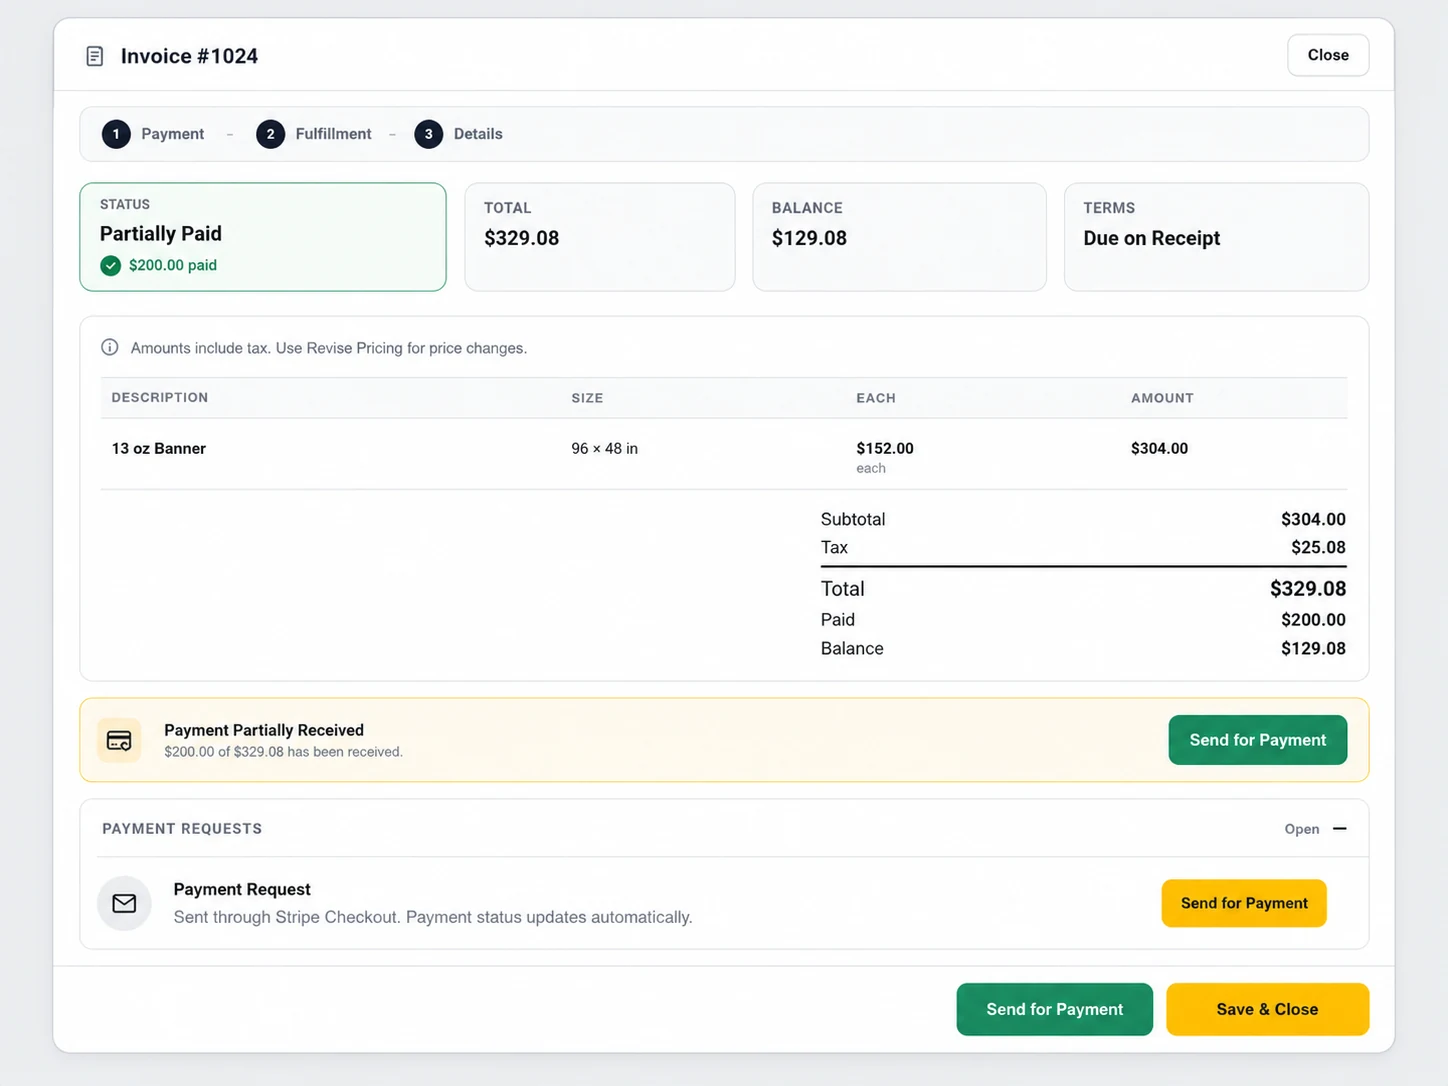
Task: Click the 'Open' status label in Payment Requests
Action: pos(1301,829)
